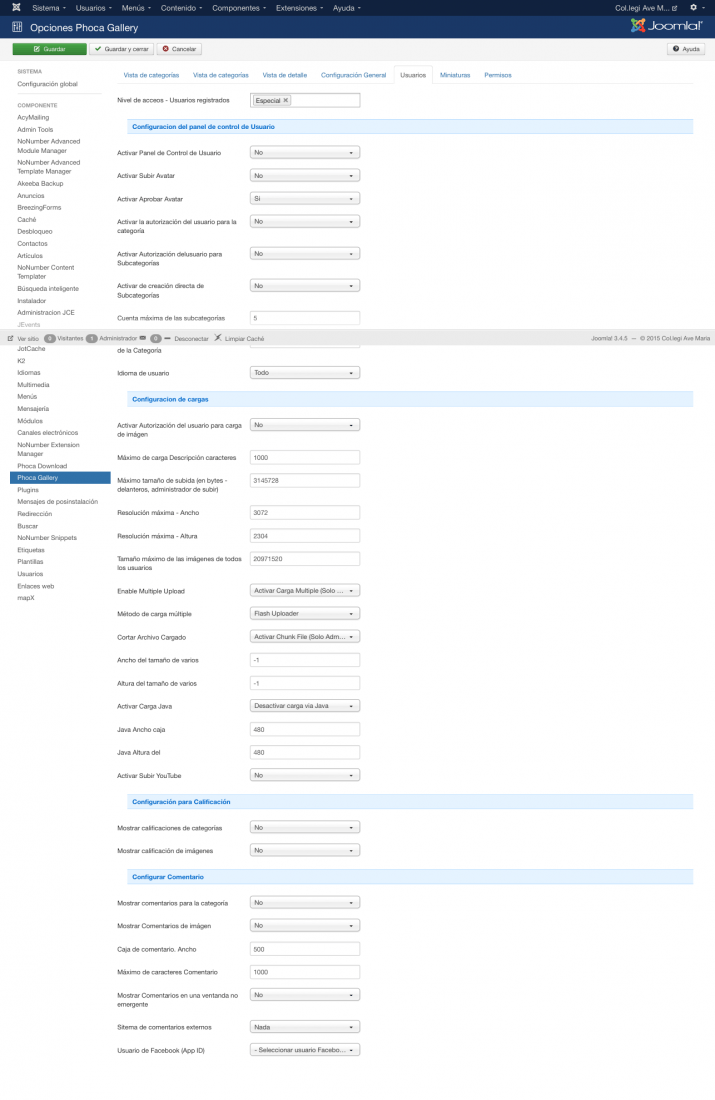Click Caja de comentario Ancho field
Image resolution: width=715 pixels, height=1100 pixels.
coord(305,949)
